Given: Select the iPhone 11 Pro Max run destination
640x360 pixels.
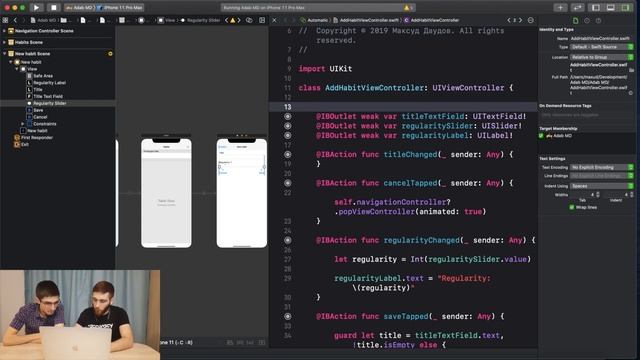Looking at the screenshot, I should coord(120,7).
